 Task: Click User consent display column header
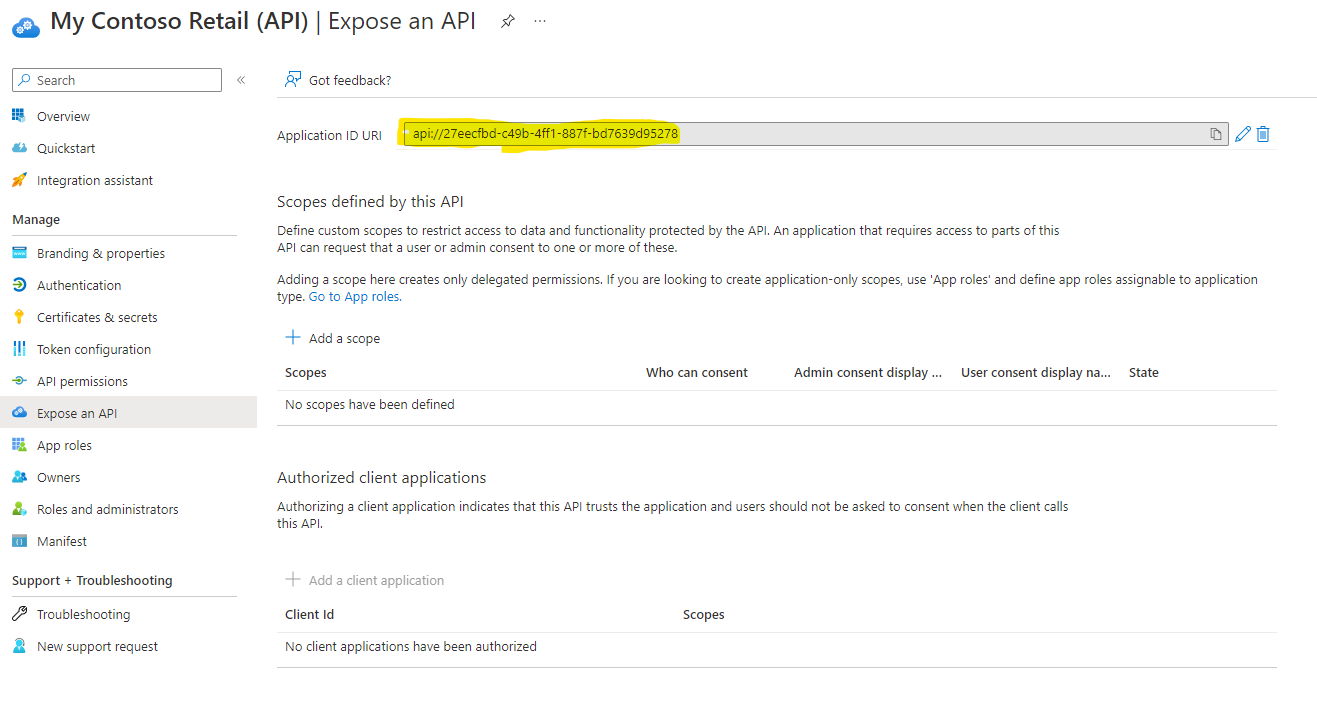pyautogui.click(x=1036, y=372)
